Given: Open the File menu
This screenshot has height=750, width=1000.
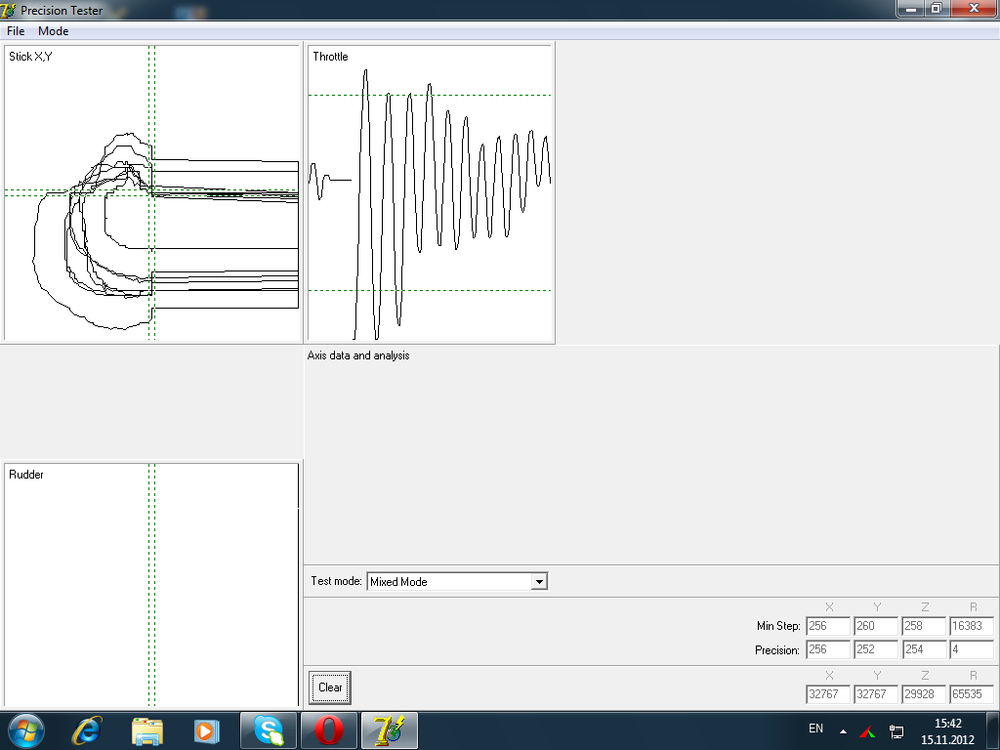Looking at the screenshot, I should 15,31.
